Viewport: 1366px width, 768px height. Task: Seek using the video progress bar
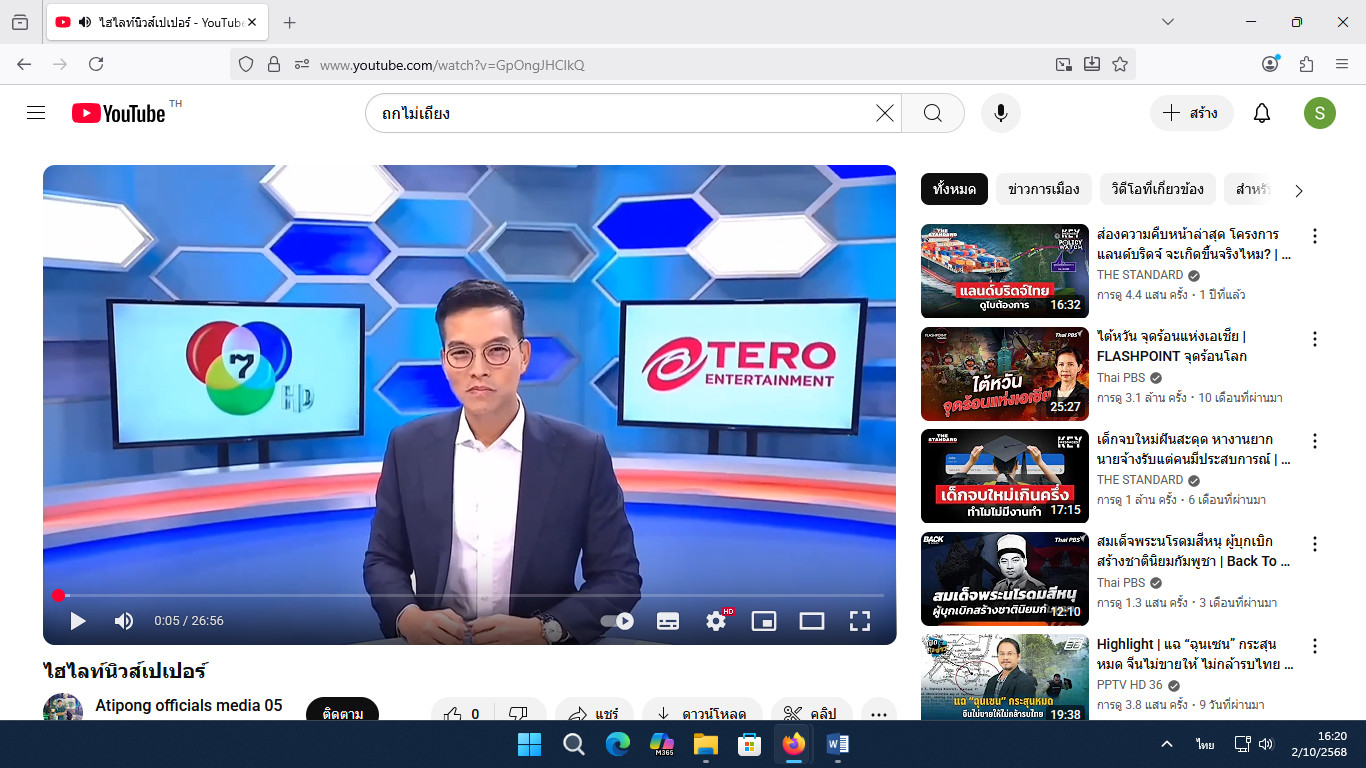click(x=470, y=595)
